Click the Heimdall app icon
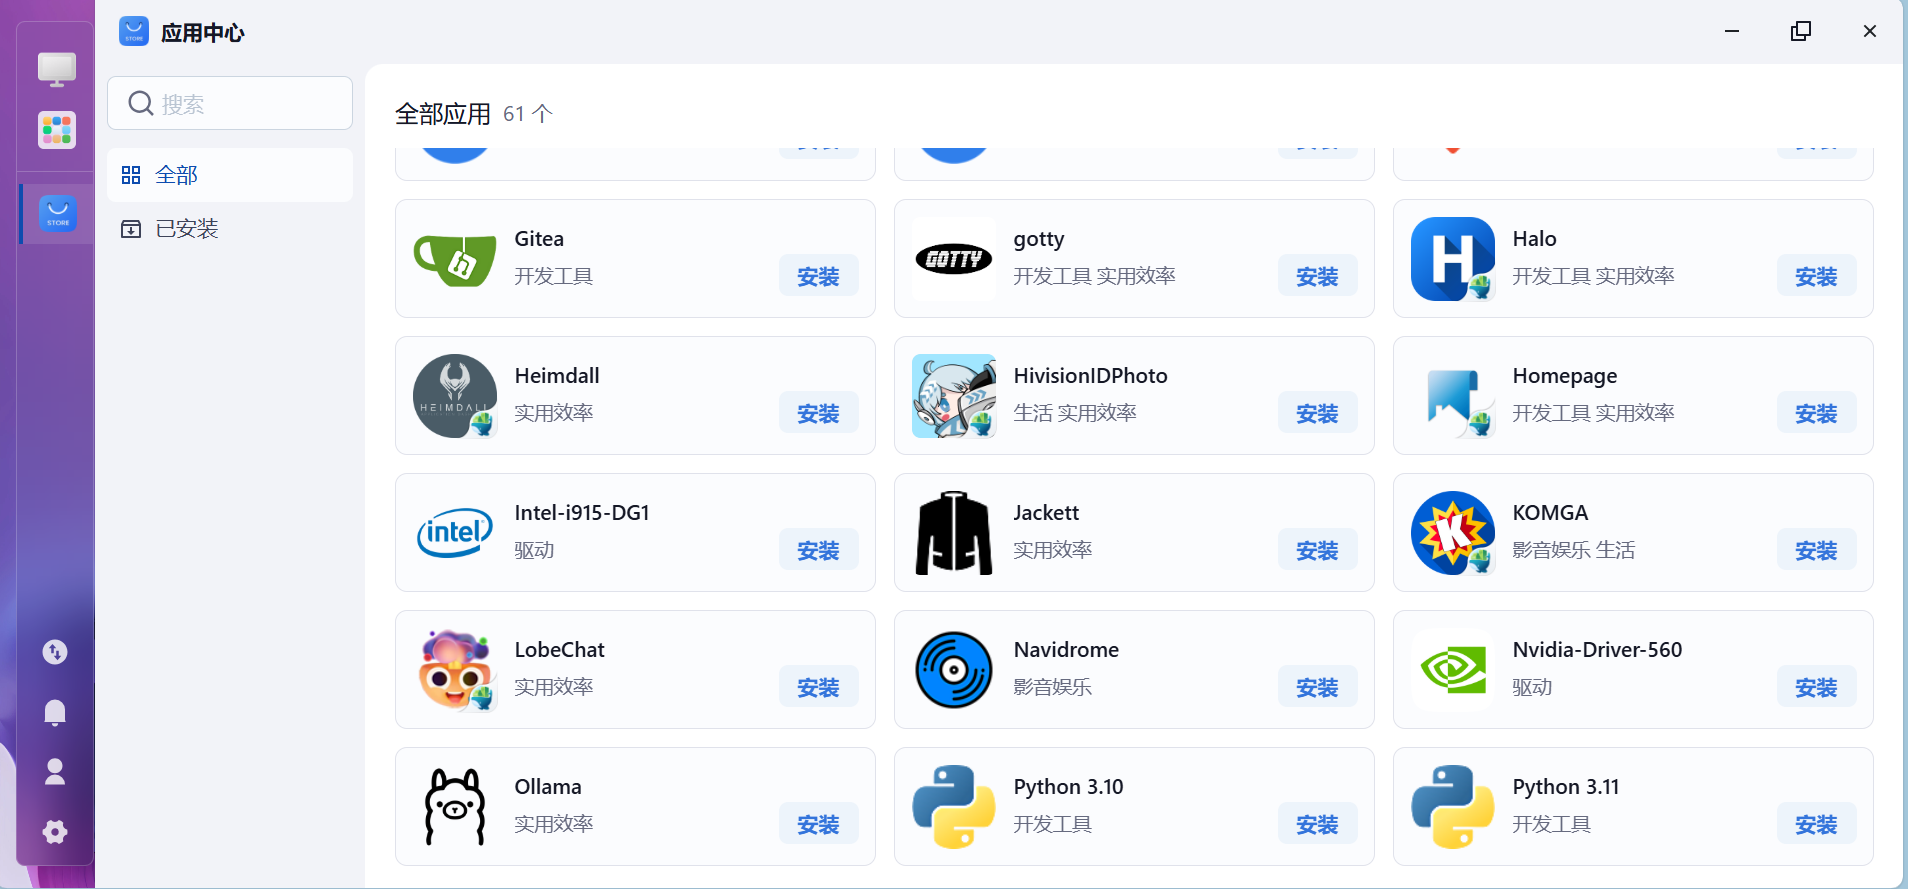This screenshot has width=1908, height=889. pyautogui.click(x=455, y=396)
